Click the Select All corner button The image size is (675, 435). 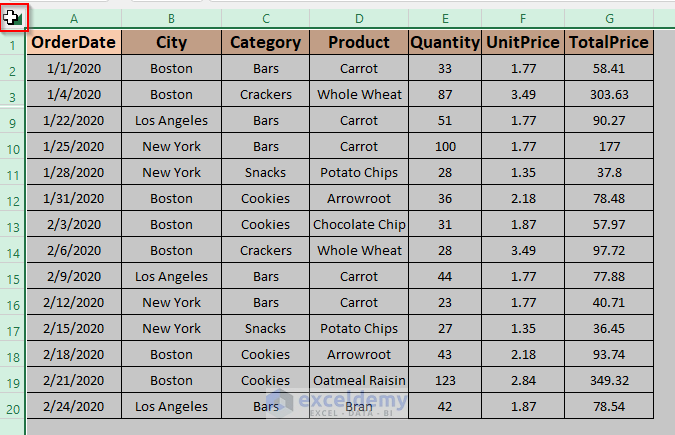[x=12, y=17]
